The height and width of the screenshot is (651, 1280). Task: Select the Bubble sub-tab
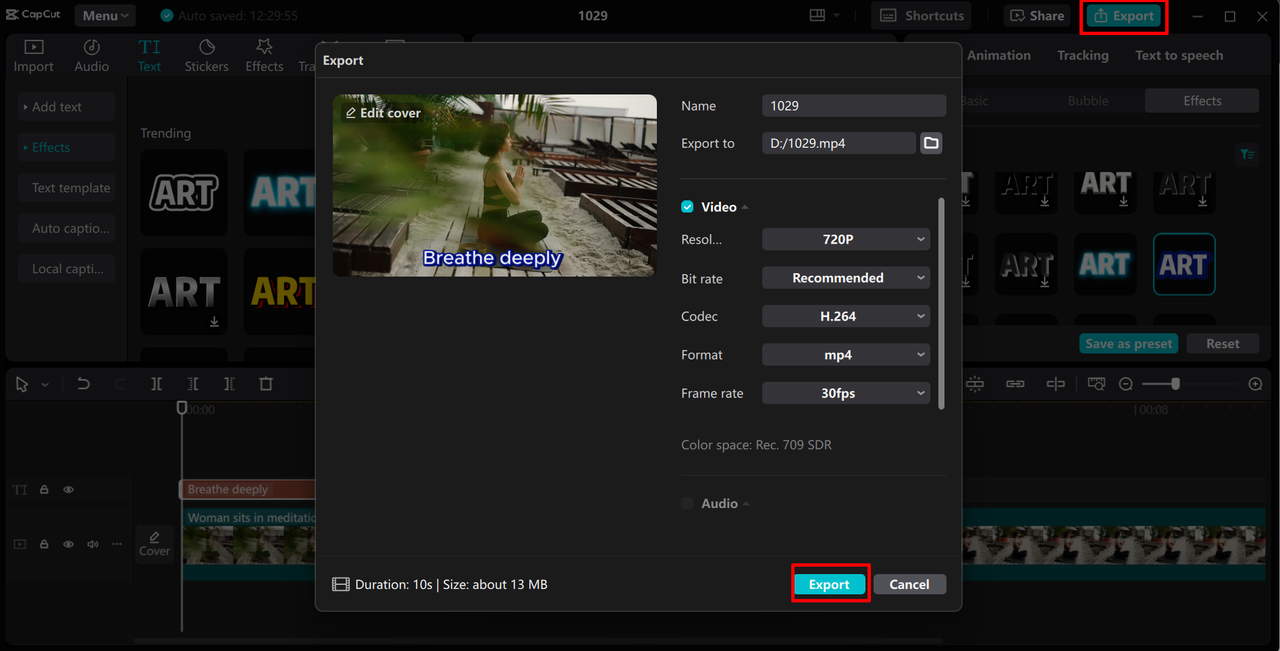coord(1088,101)
